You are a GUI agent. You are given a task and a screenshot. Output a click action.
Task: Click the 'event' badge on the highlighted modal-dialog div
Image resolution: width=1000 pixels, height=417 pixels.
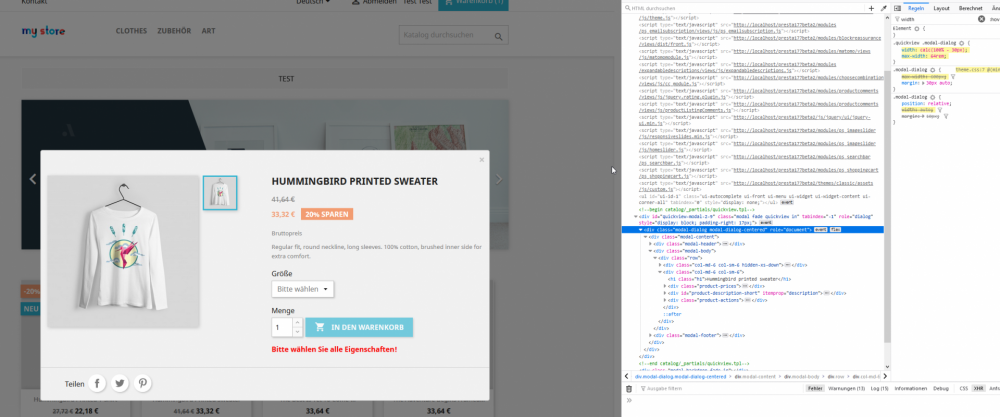[820, 229]
